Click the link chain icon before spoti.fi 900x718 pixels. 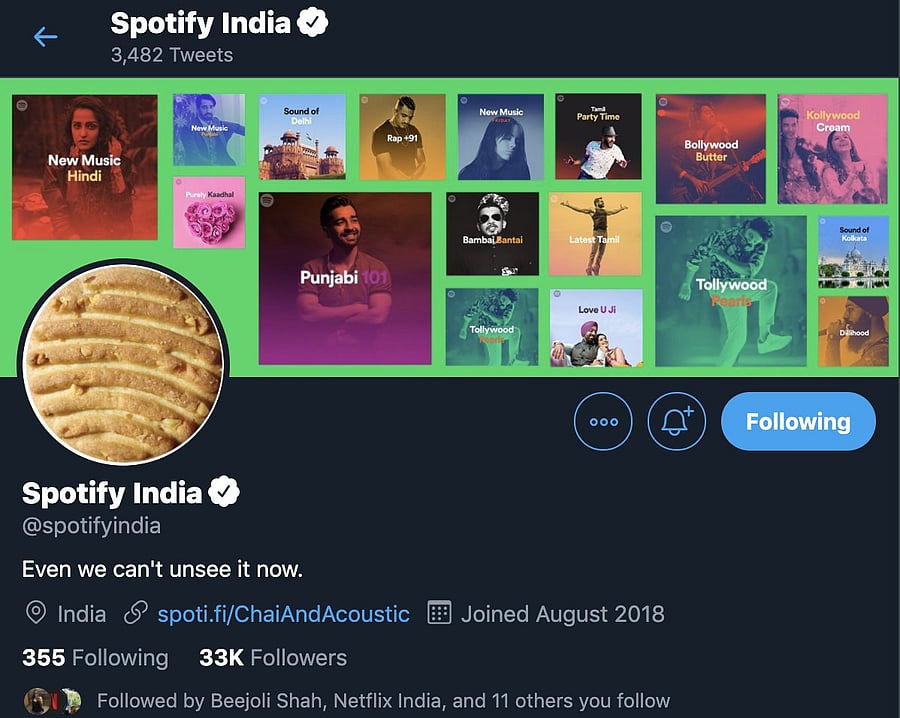pos(135,613)
